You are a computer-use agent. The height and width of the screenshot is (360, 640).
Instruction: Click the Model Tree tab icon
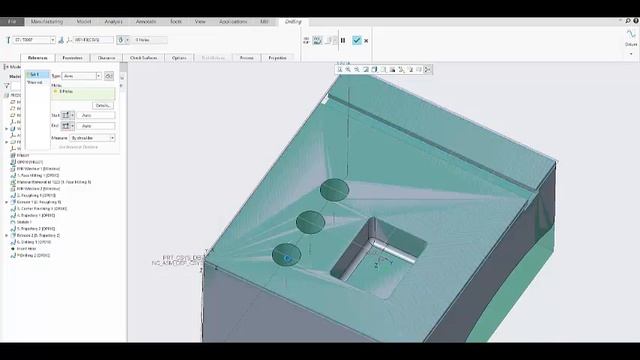6,67
